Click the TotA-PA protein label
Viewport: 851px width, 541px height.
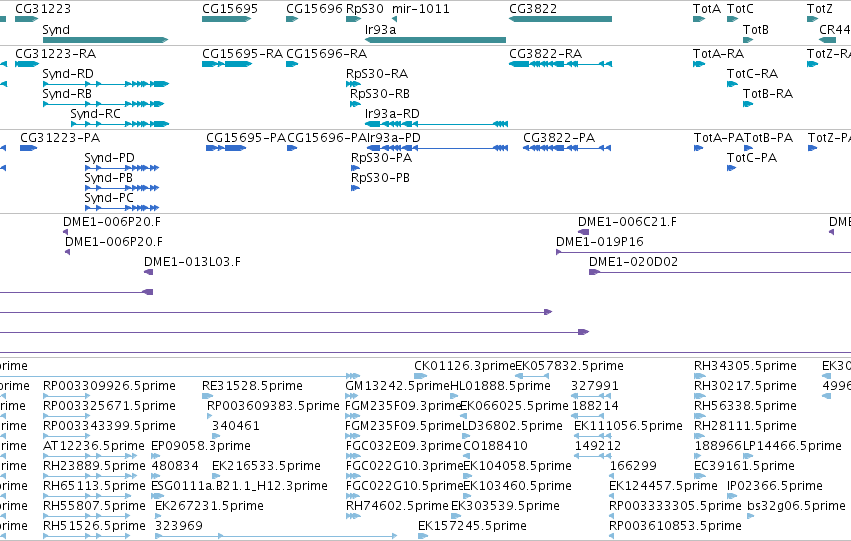pos(718,138)
